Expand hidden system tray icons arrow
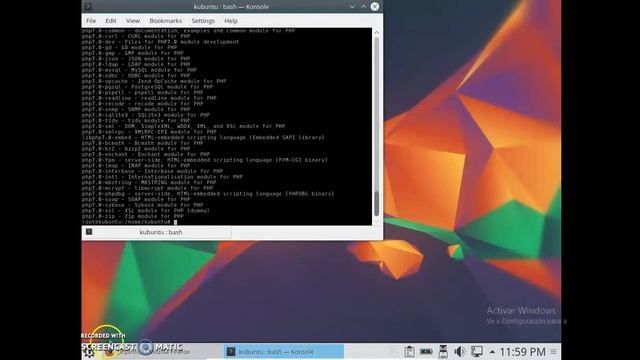Viewport: 640px width, 360px height. pos(492,352)
